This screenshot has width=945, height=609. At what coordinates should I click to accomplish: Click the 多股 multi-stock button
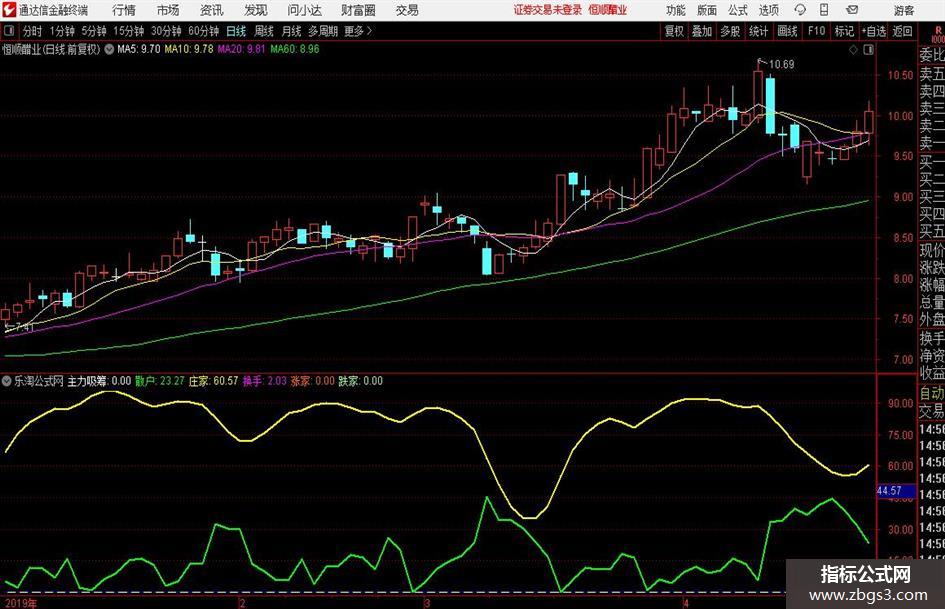click(x=730, y=31)
